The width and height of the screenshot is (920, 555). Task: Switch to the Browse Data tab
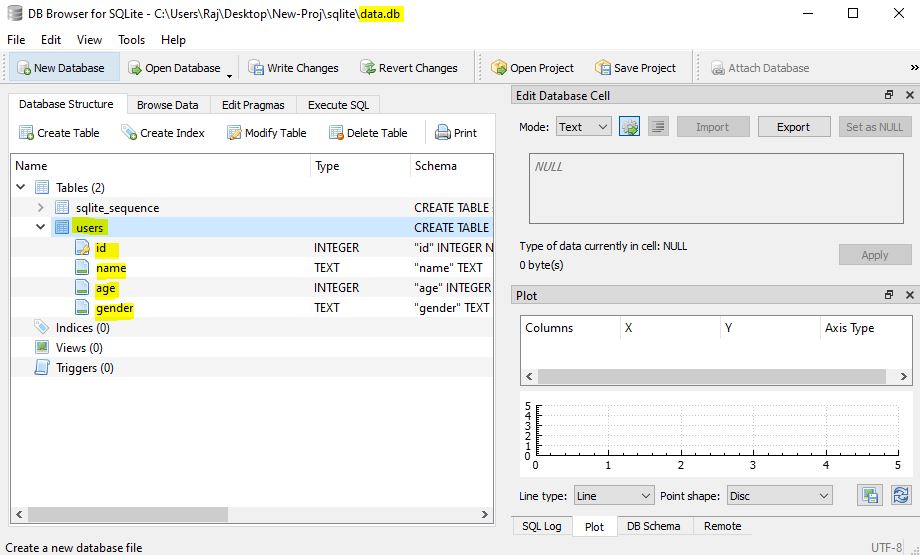click(168, 105)
